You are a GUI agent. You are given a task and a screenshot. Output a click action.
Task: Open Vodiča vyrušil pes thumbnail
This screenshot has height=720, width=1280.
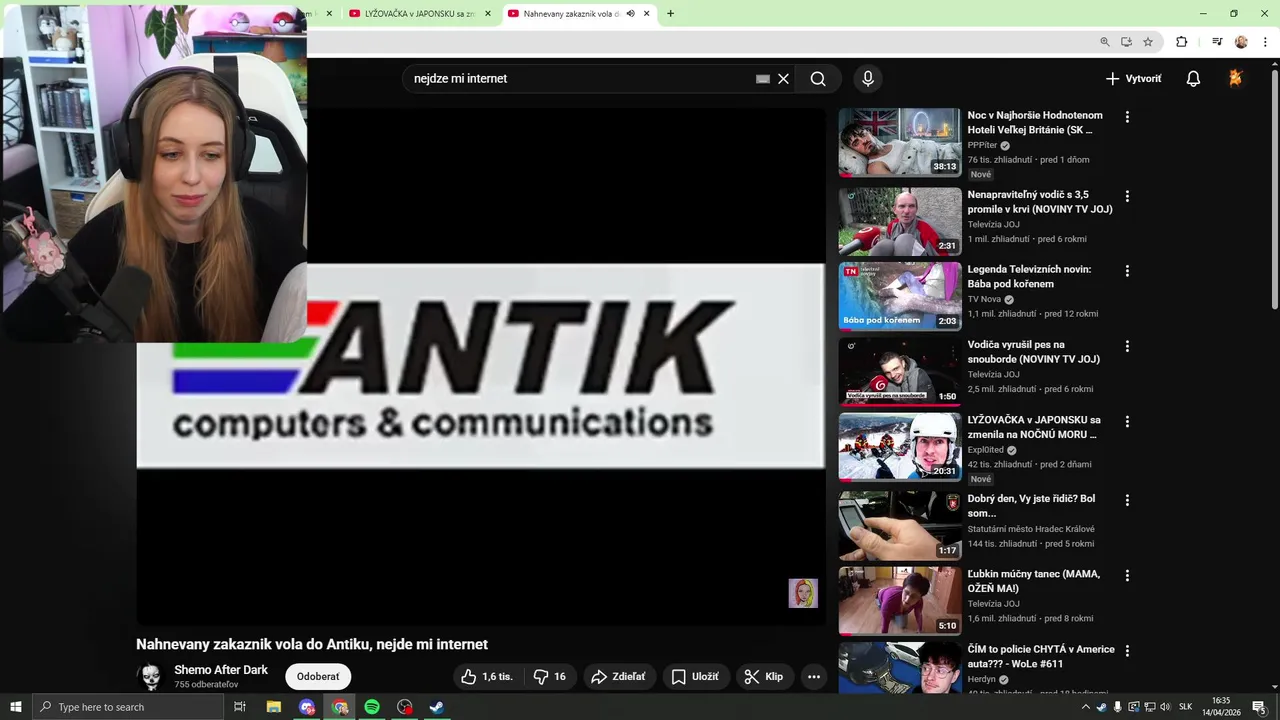(899, 371)
